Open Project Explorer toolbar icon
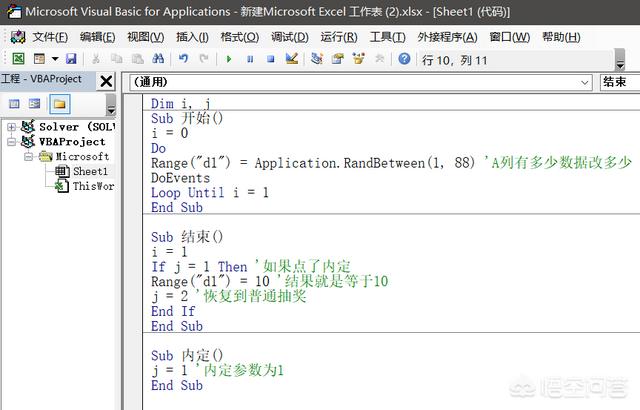640x410 pixels. coord(317,59)
